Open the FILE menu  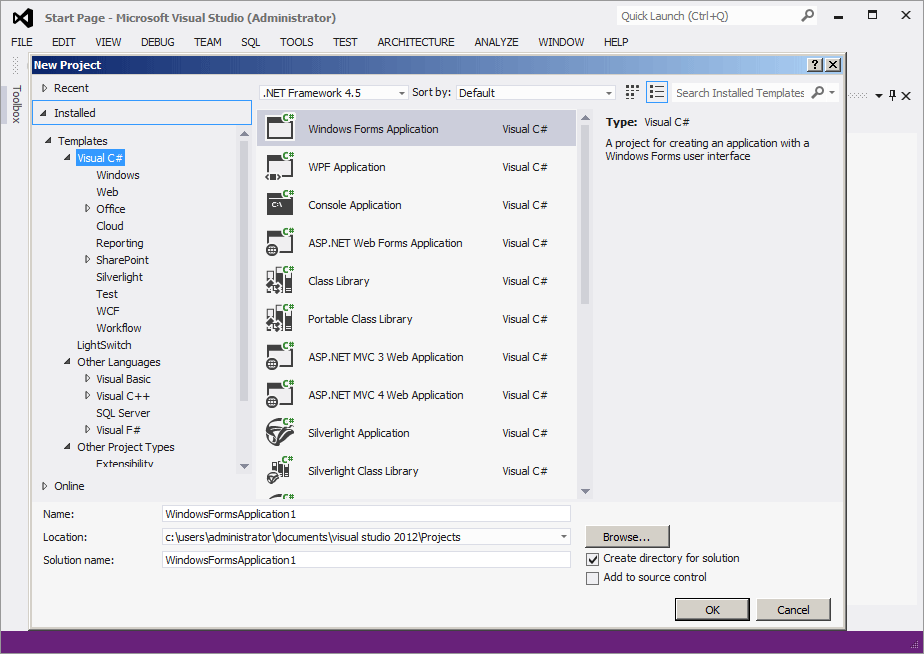click(22, 42)
